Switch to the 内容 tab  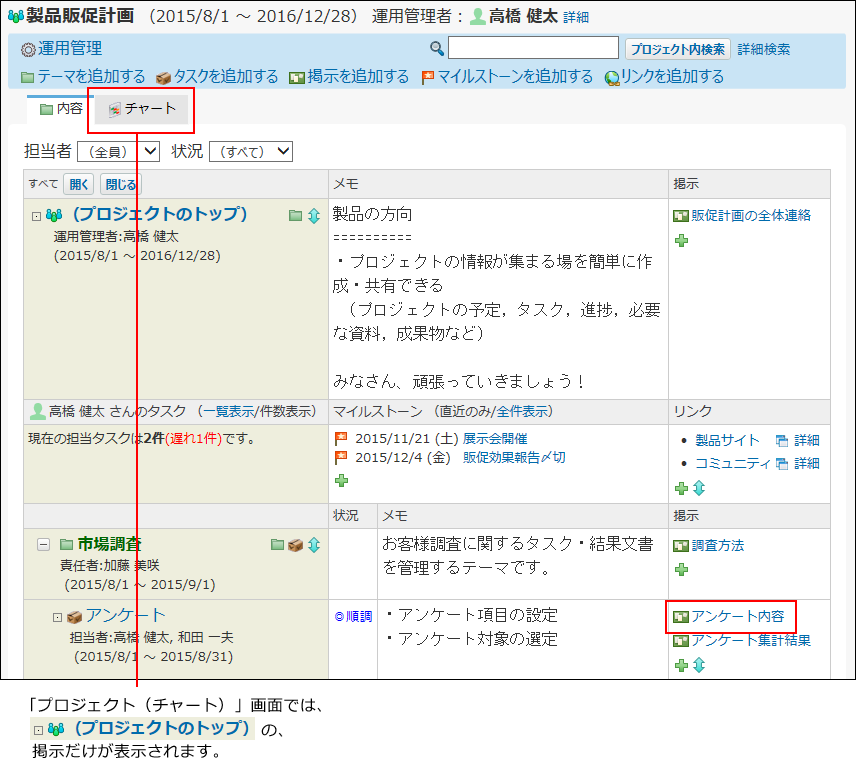coord(61,109)
